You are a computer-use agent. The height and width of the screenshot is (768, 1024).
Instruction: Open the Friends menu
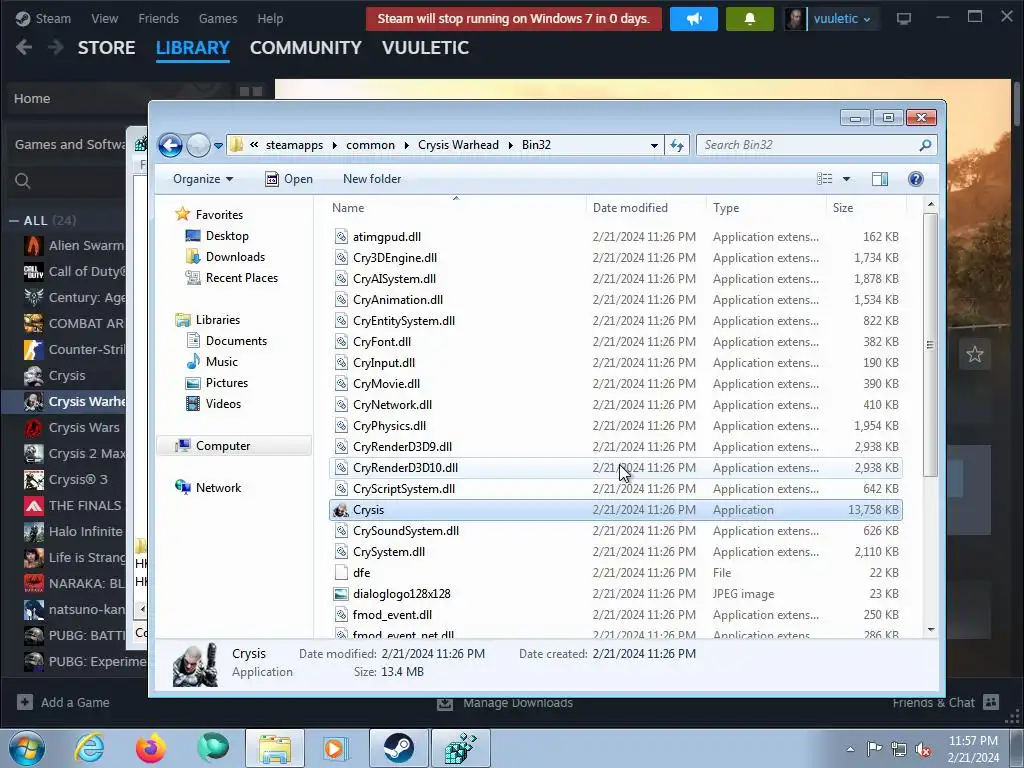click(158, 19)
